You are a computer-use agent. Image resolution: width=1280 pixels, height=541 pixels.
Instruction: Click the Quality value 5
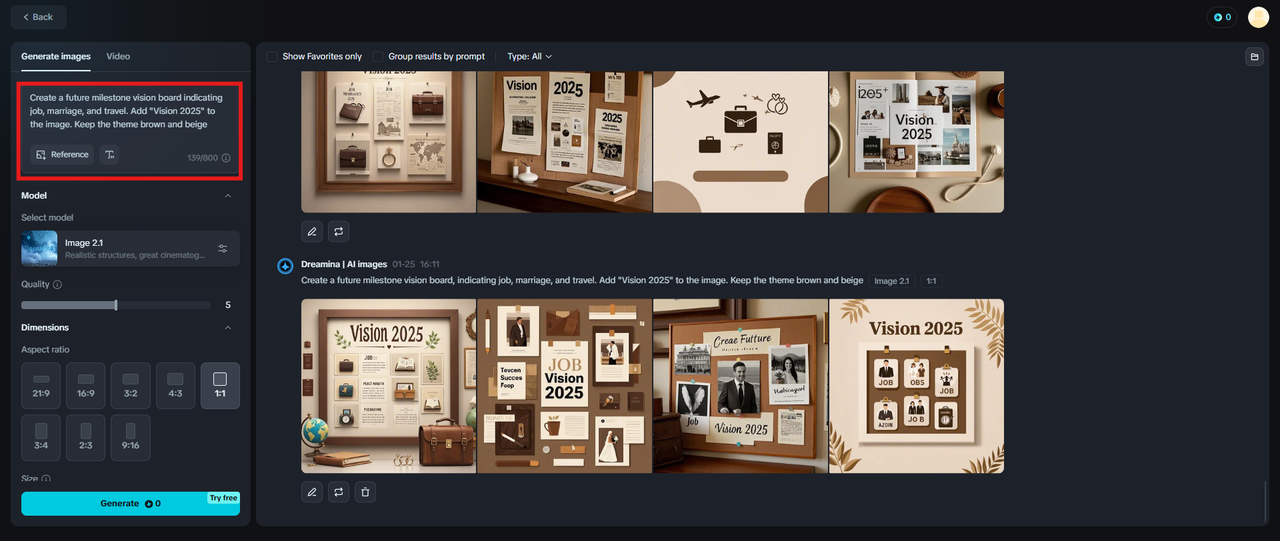pyautogui.click(x=228, y=305)
